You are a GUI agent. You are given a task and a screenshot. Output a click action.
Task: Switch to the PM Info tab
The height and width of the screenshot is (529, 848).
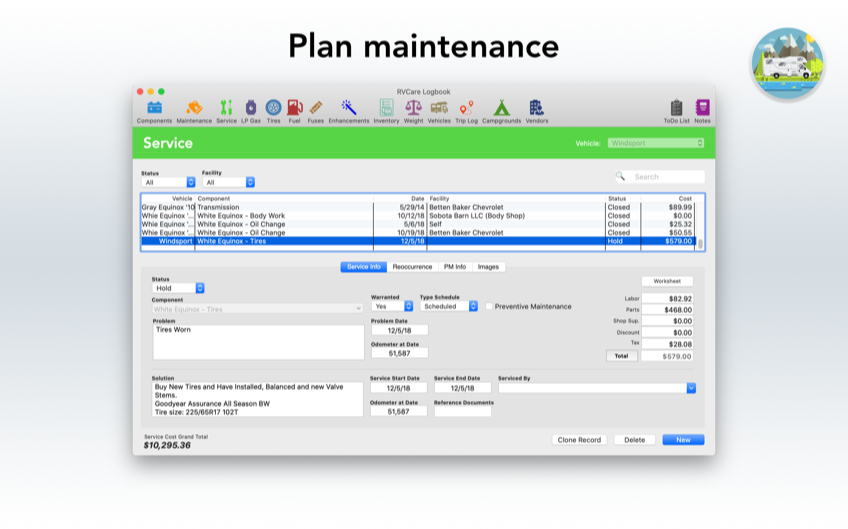click(x=455, y=267)
